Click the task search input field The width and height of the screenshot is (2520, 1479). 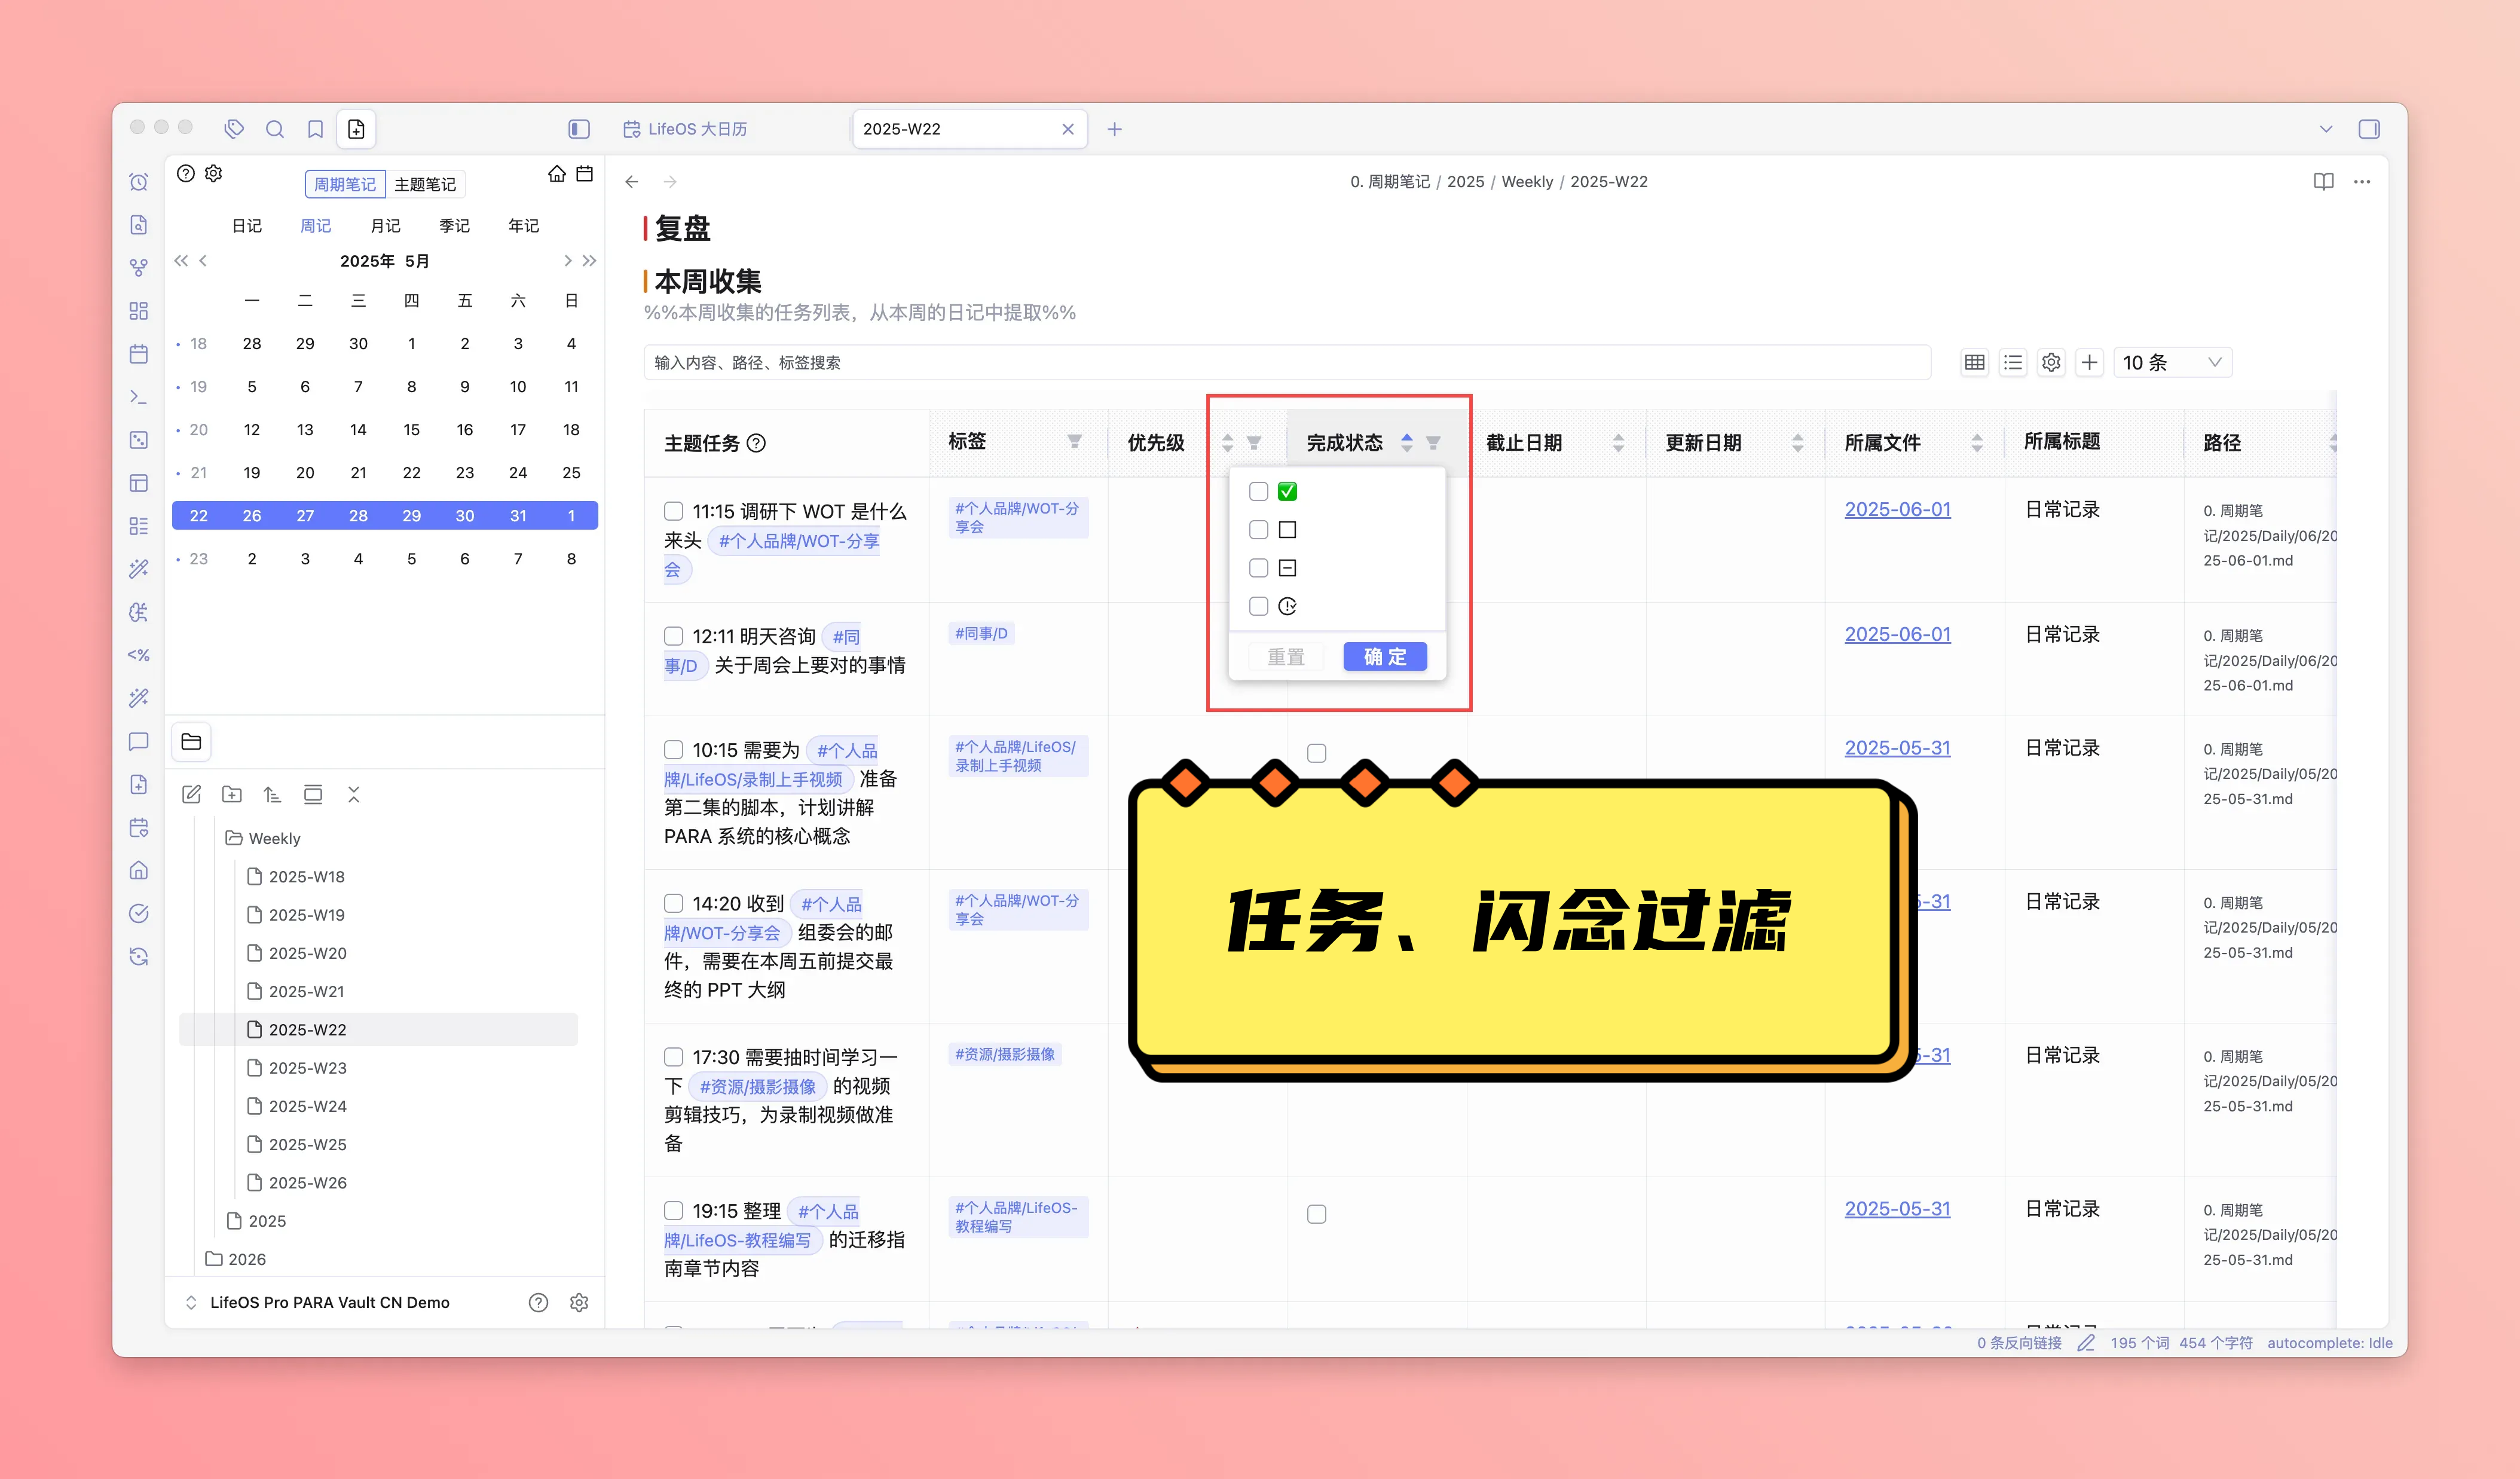[1286, 363]
